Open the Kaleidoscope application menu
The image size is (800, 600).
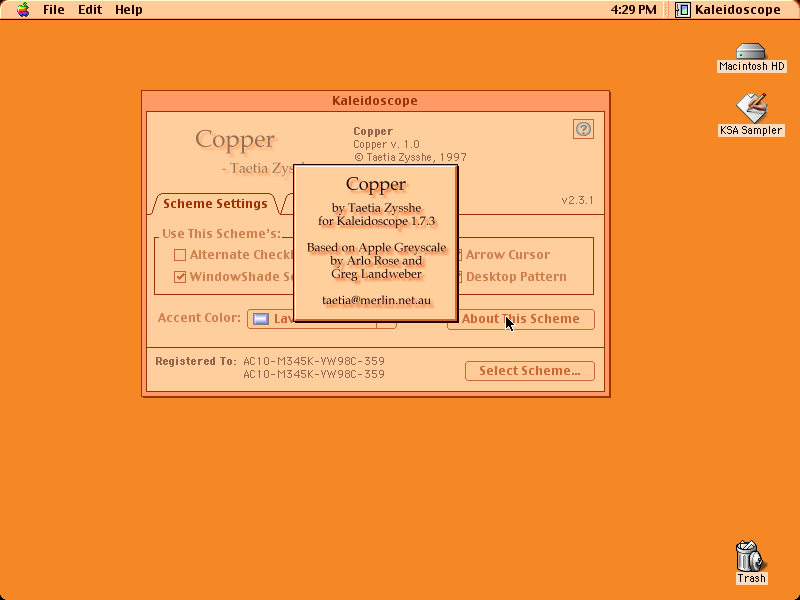(x=728, y=10)
